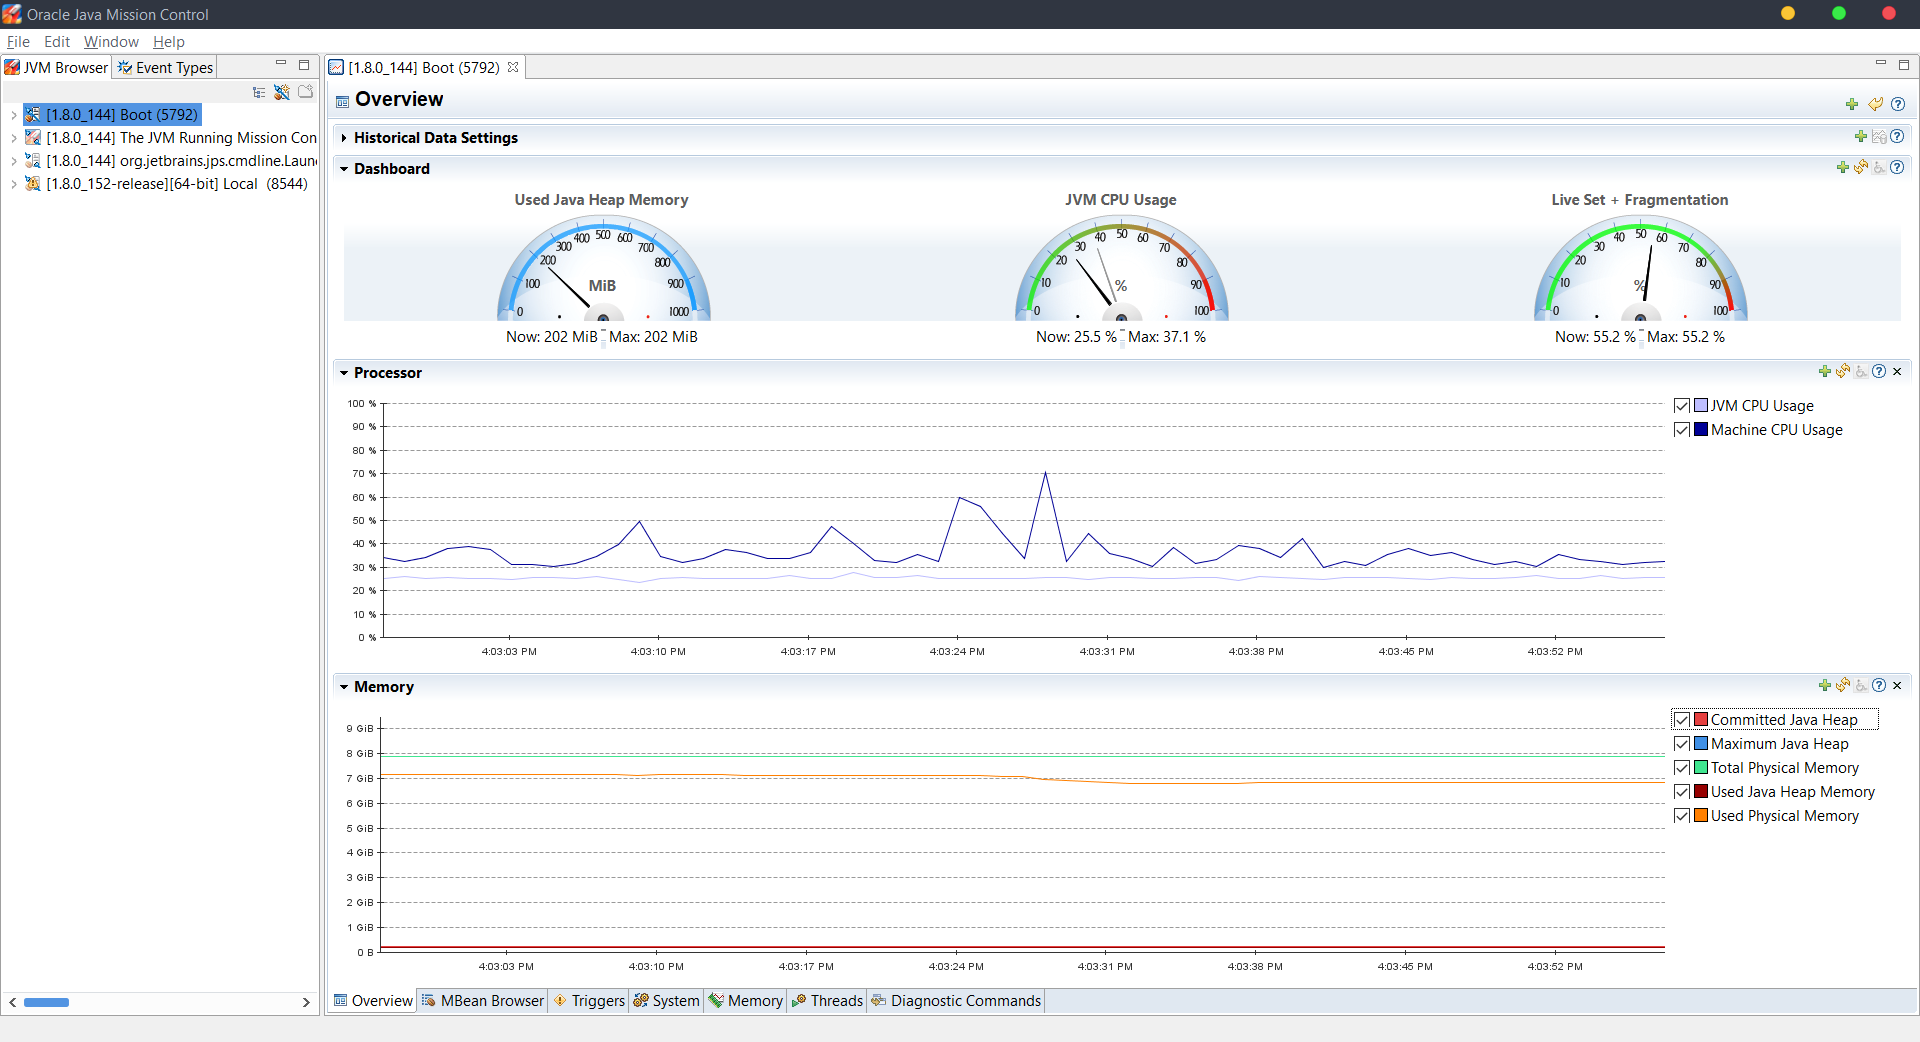The image size is (1920, 1042).
Task: Expand JVM Running Mission Control node
Action: coord(14,138)
